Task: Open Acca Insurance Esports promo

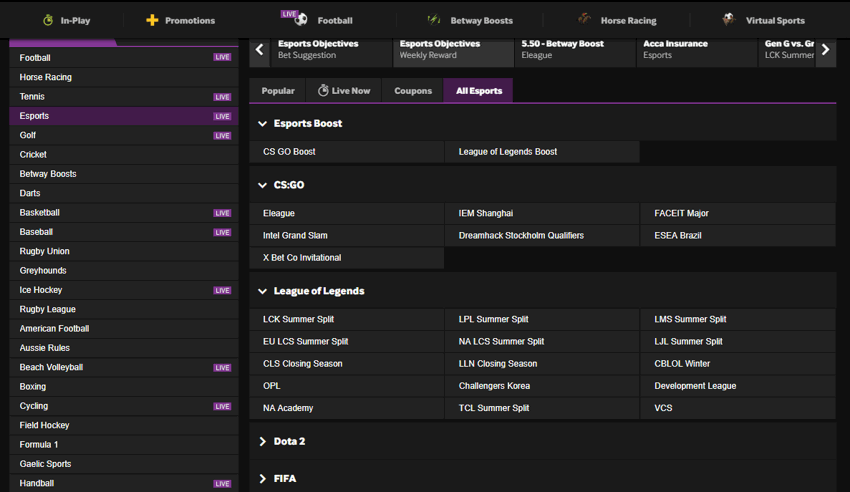Action: 697,52
